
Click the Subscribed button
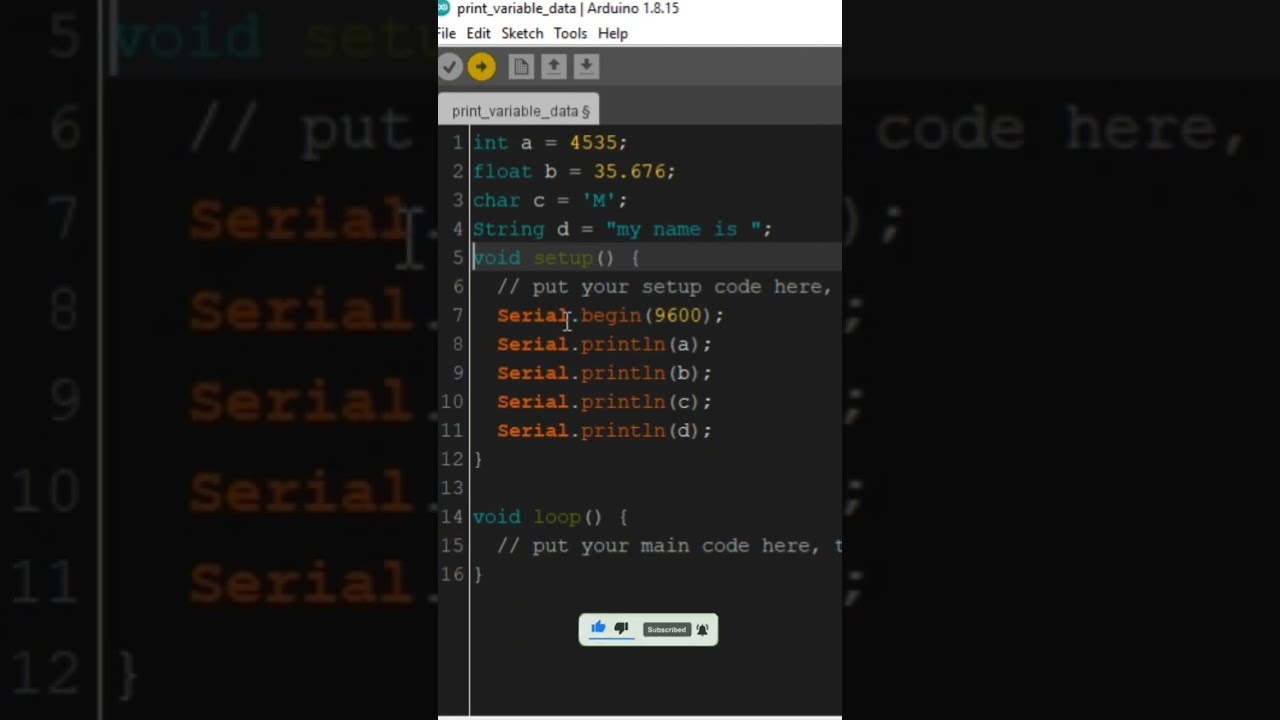(666, 629)
